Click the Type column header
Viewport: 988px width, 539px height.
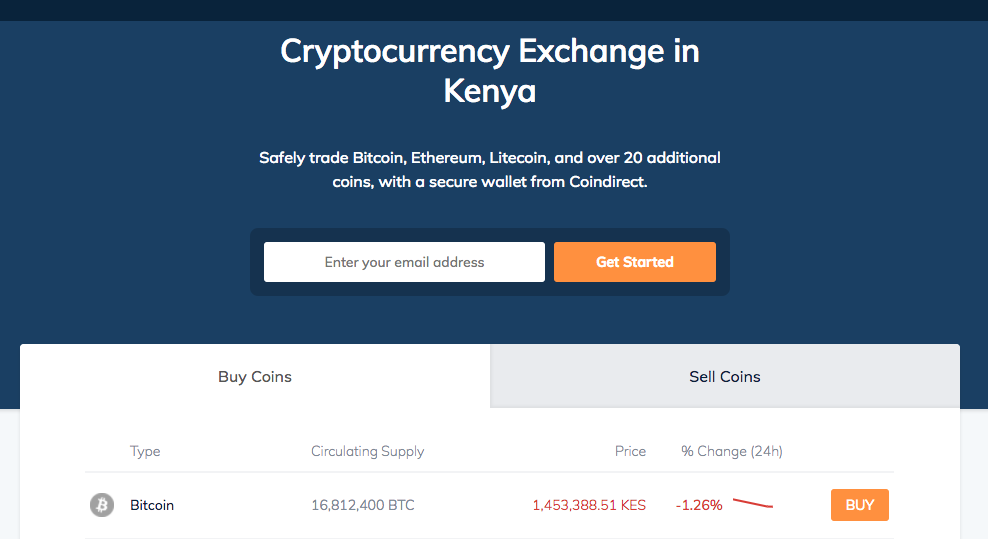click(x=145, y=451)
